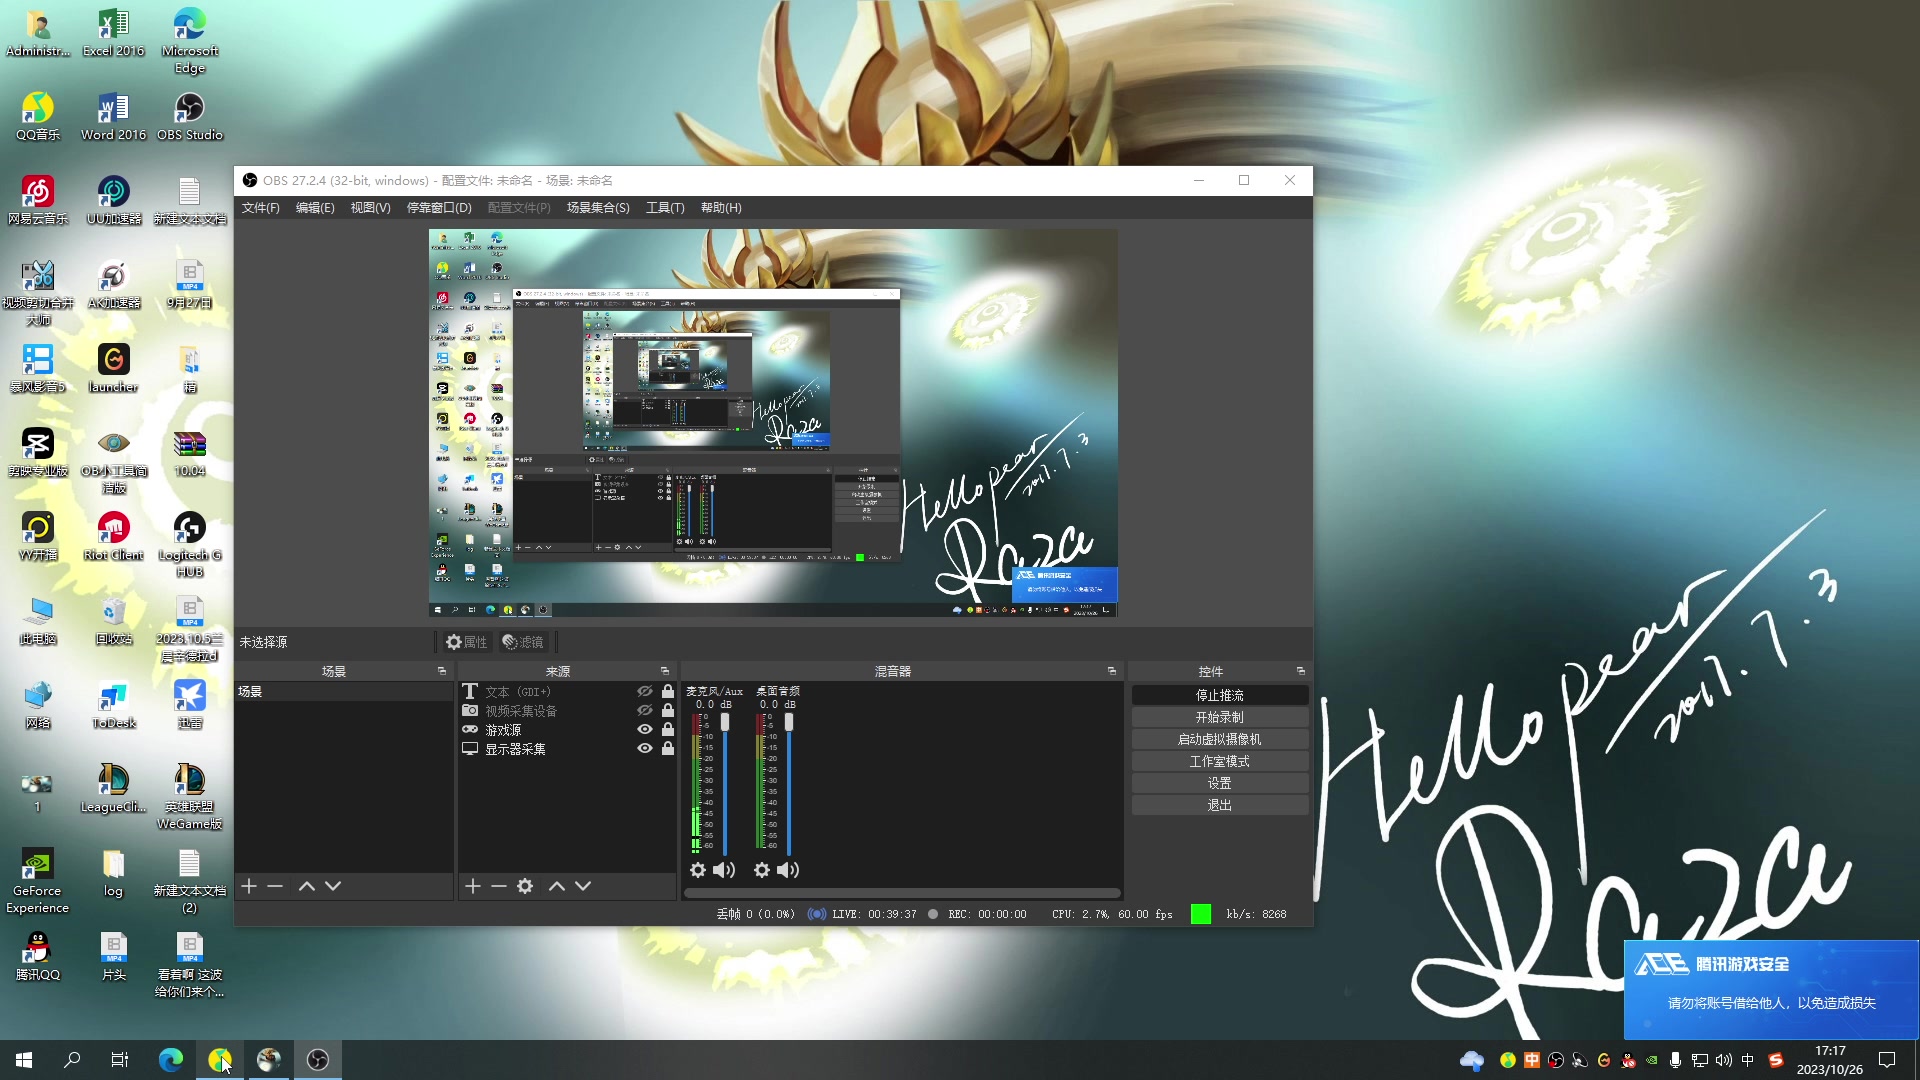Open the 场景集合(S) menu
The image size is (1920, 1080).
pos(598,208)
